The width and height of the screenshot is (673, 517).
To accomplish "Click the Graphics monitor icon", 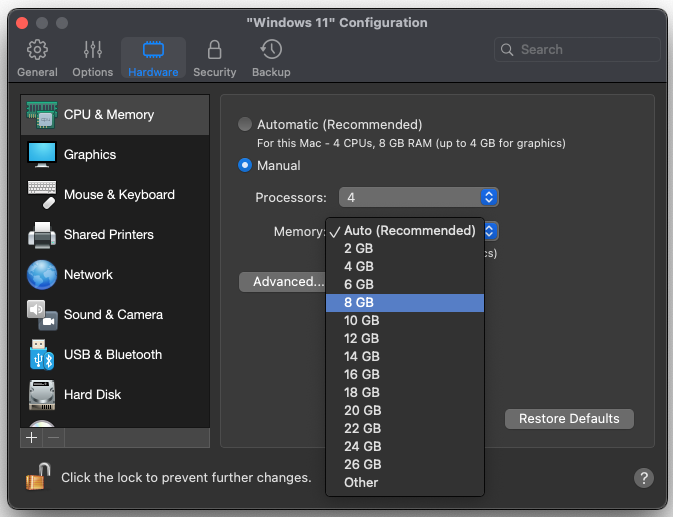I will (42, 154).
